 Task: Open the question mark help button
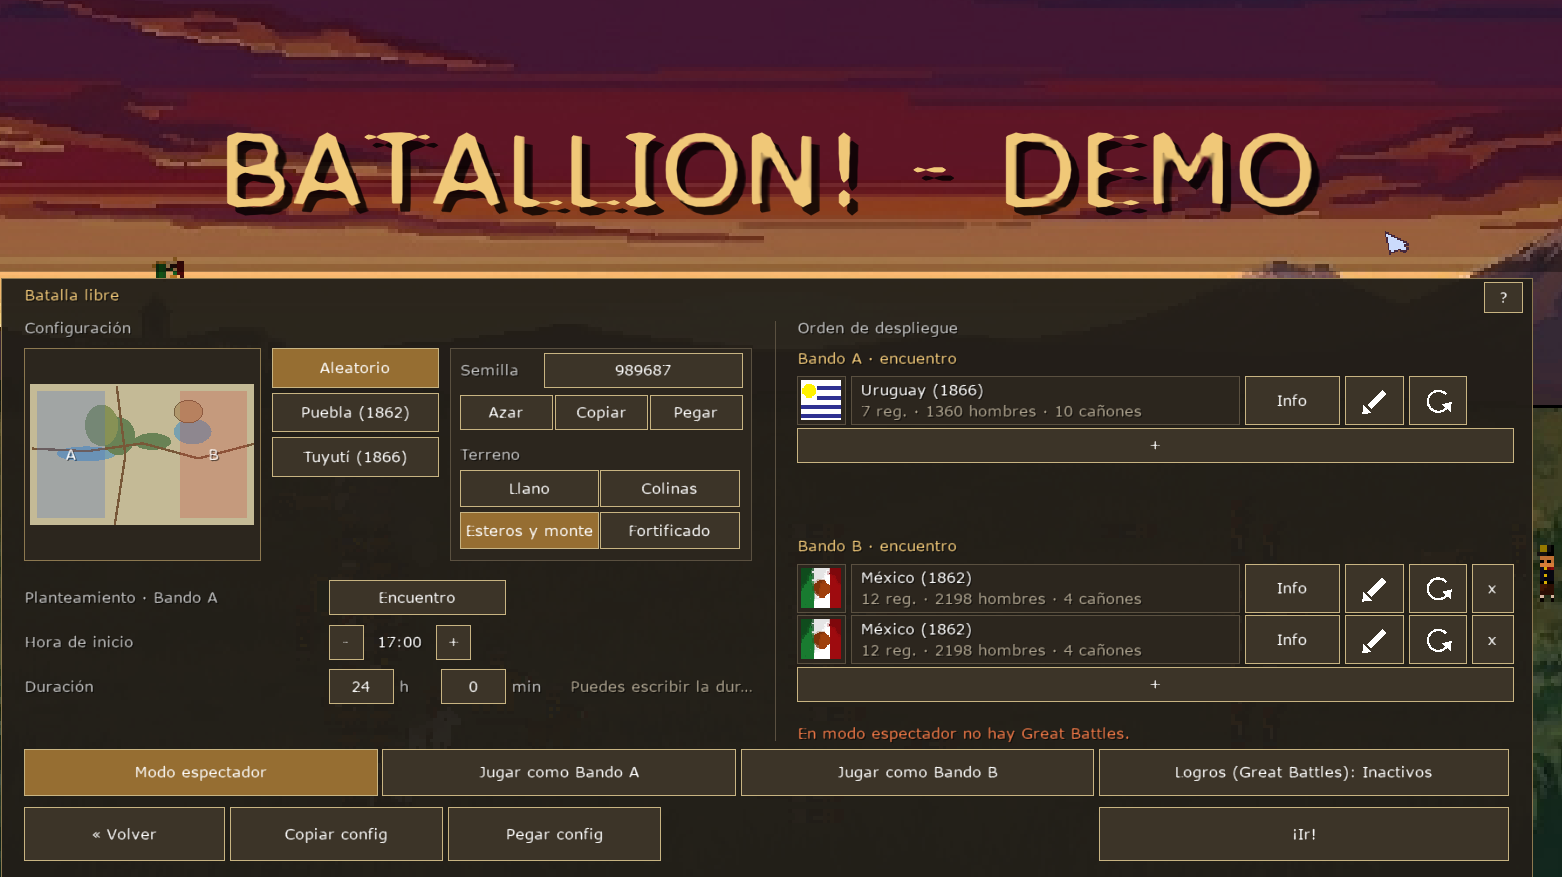coord(1503,297)
